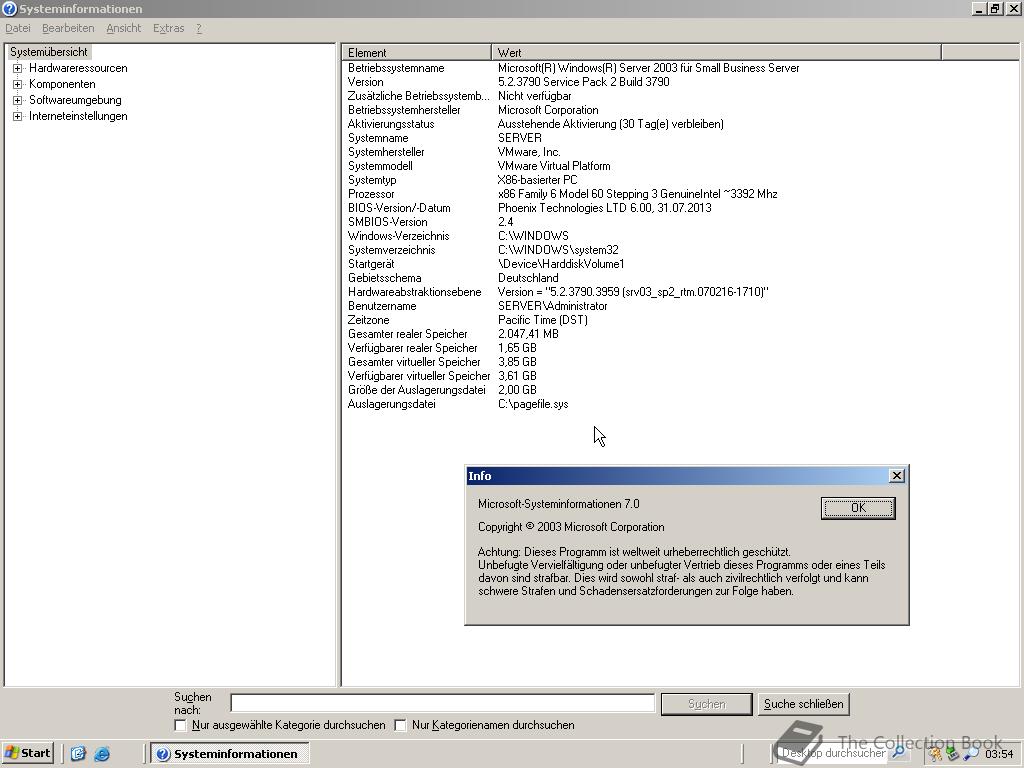Select the Hardwareressourcen tree label
The height and width of the screenshot is (768, 1024).
click(x=78, y=68)
